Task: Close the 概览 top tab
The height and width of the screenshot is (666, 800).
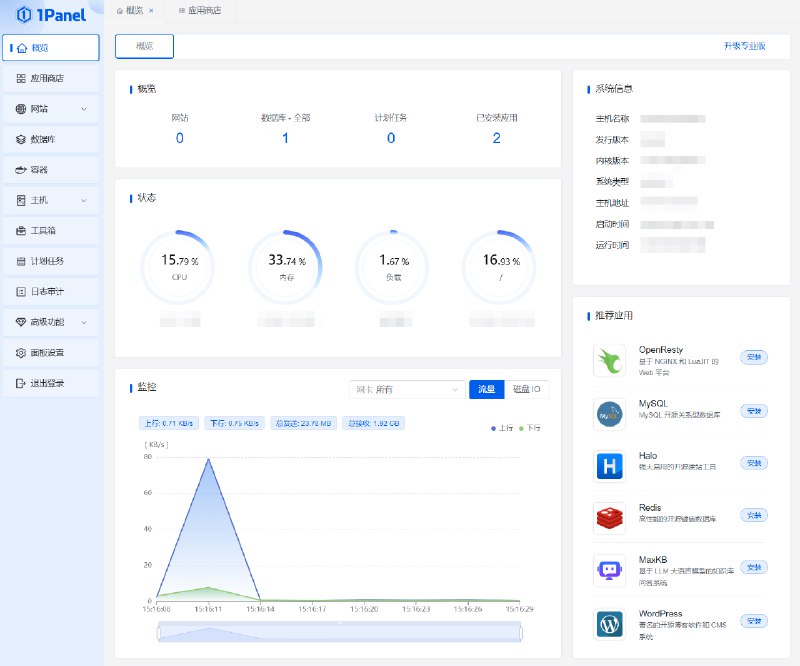Action: [151, 11]
